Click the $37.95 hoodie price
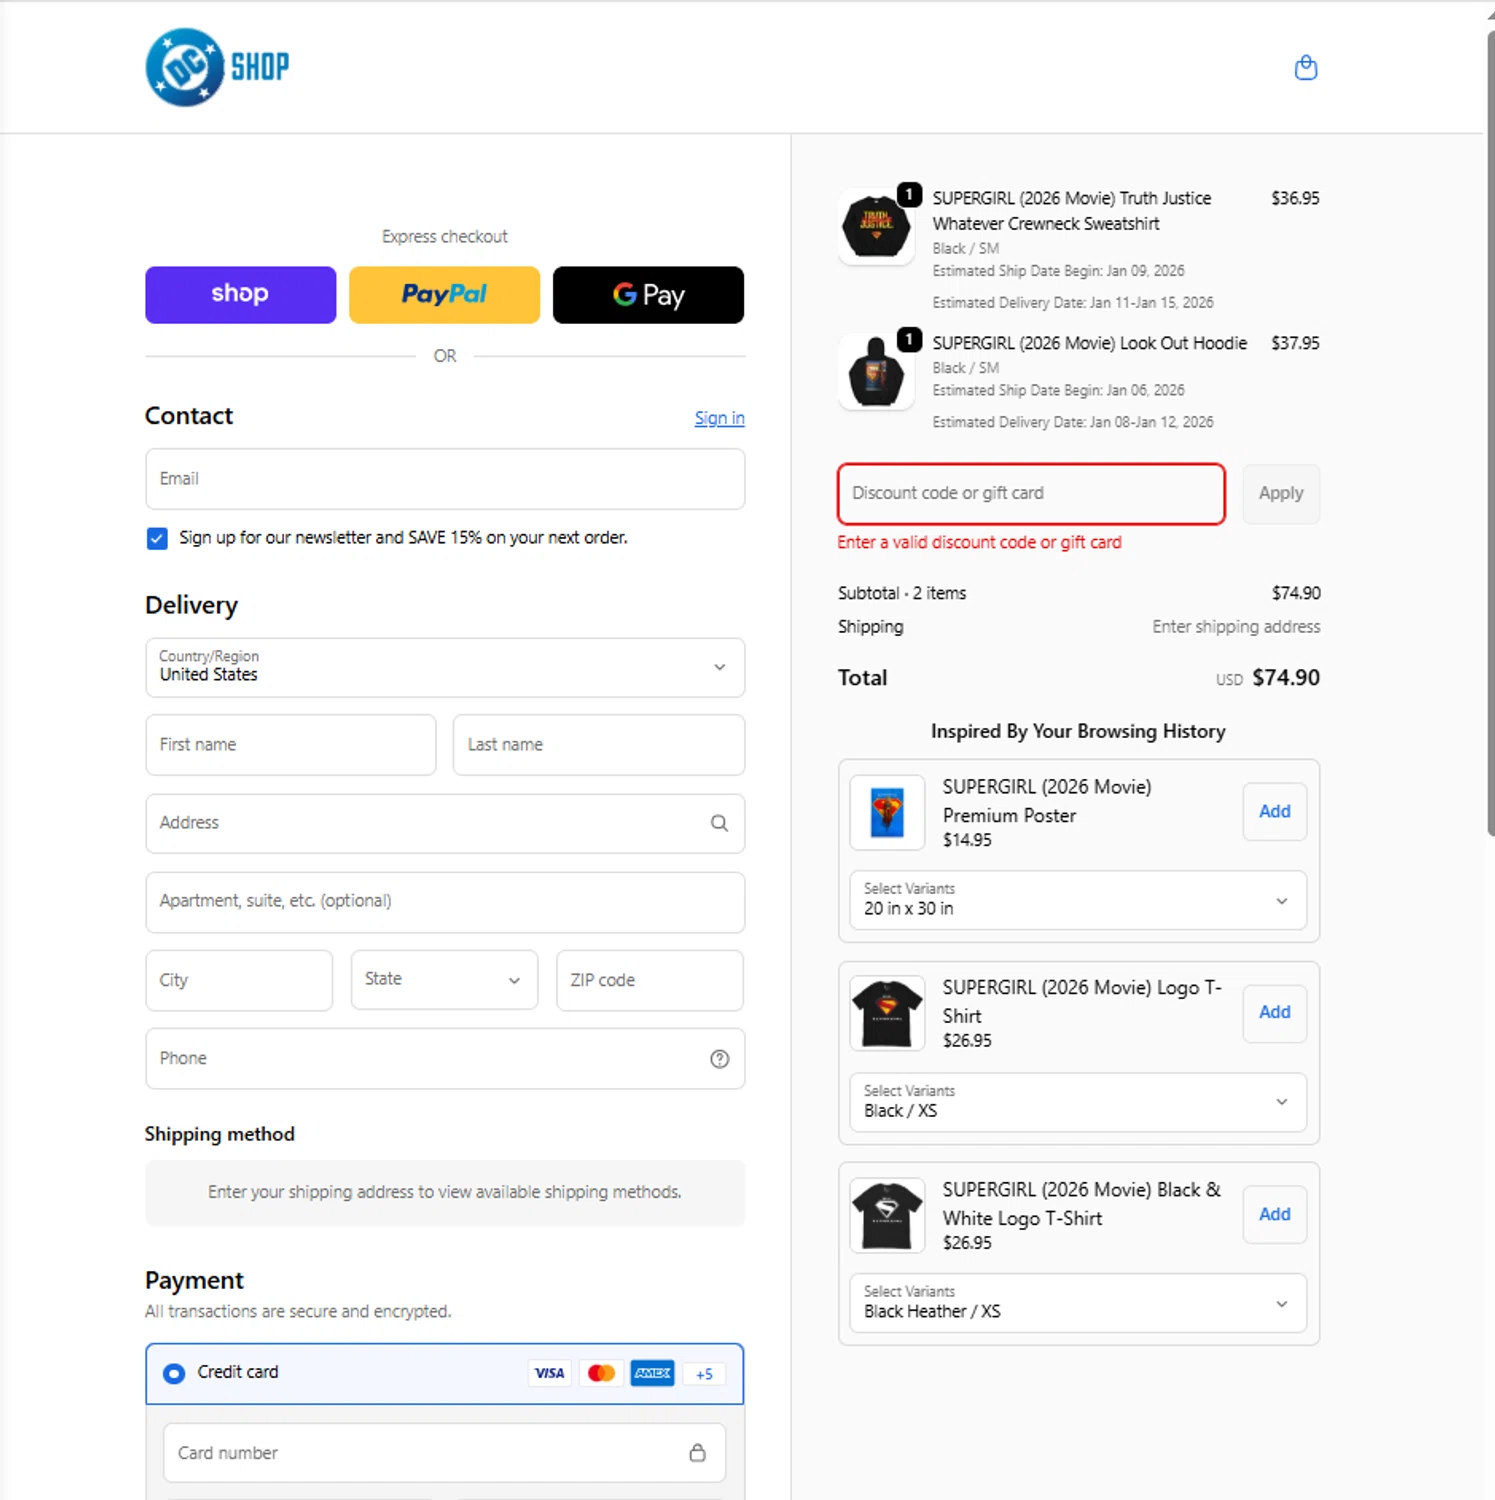The image size is (1495, 1500). (x=1295, y=343)
